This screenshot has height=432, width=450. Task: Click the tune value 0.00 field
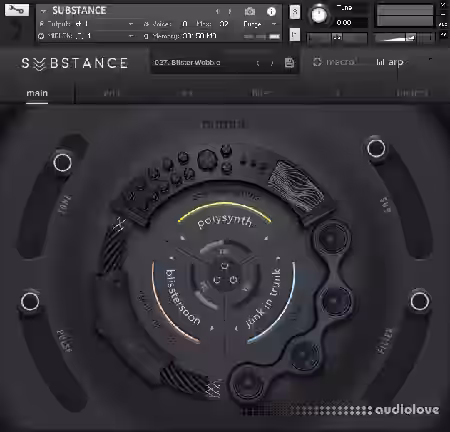[351, 23]
